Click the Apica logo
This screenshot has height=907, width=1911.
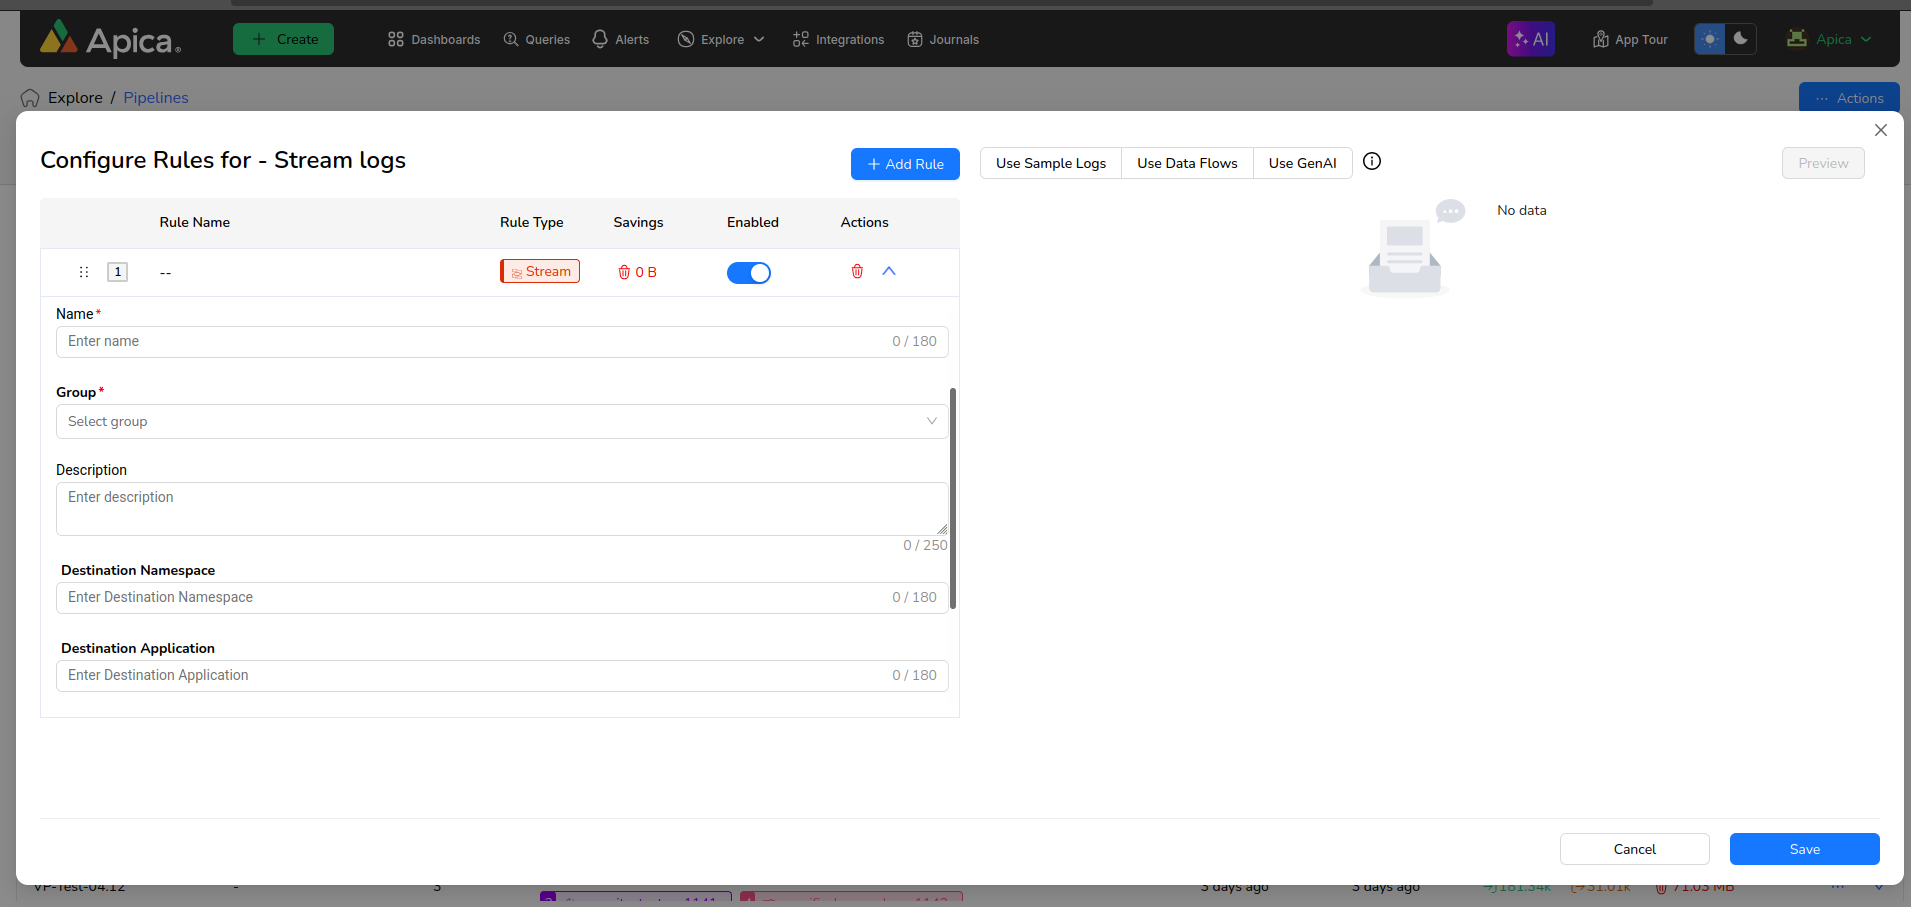[110, 39]
